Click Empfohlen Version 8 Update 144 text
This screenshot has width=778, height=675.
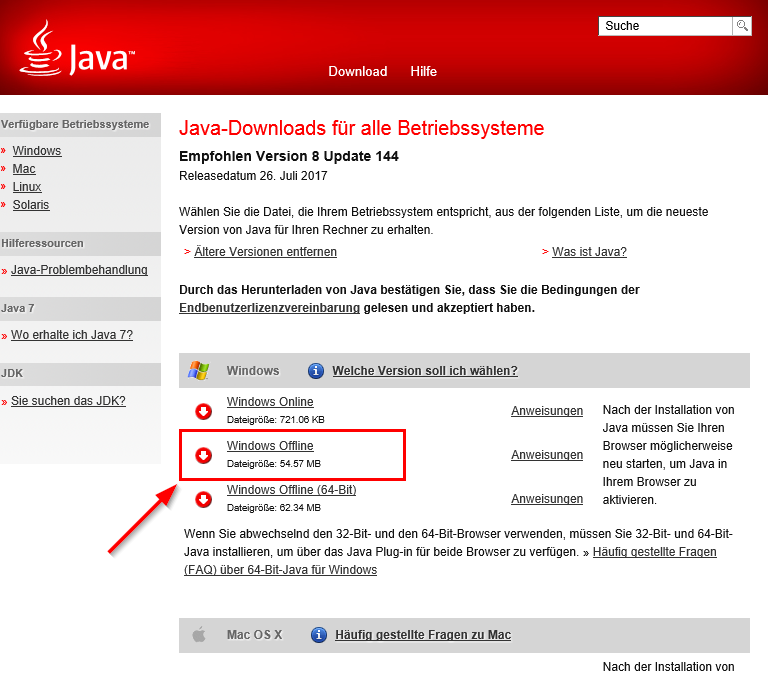[x=289, y=156]
